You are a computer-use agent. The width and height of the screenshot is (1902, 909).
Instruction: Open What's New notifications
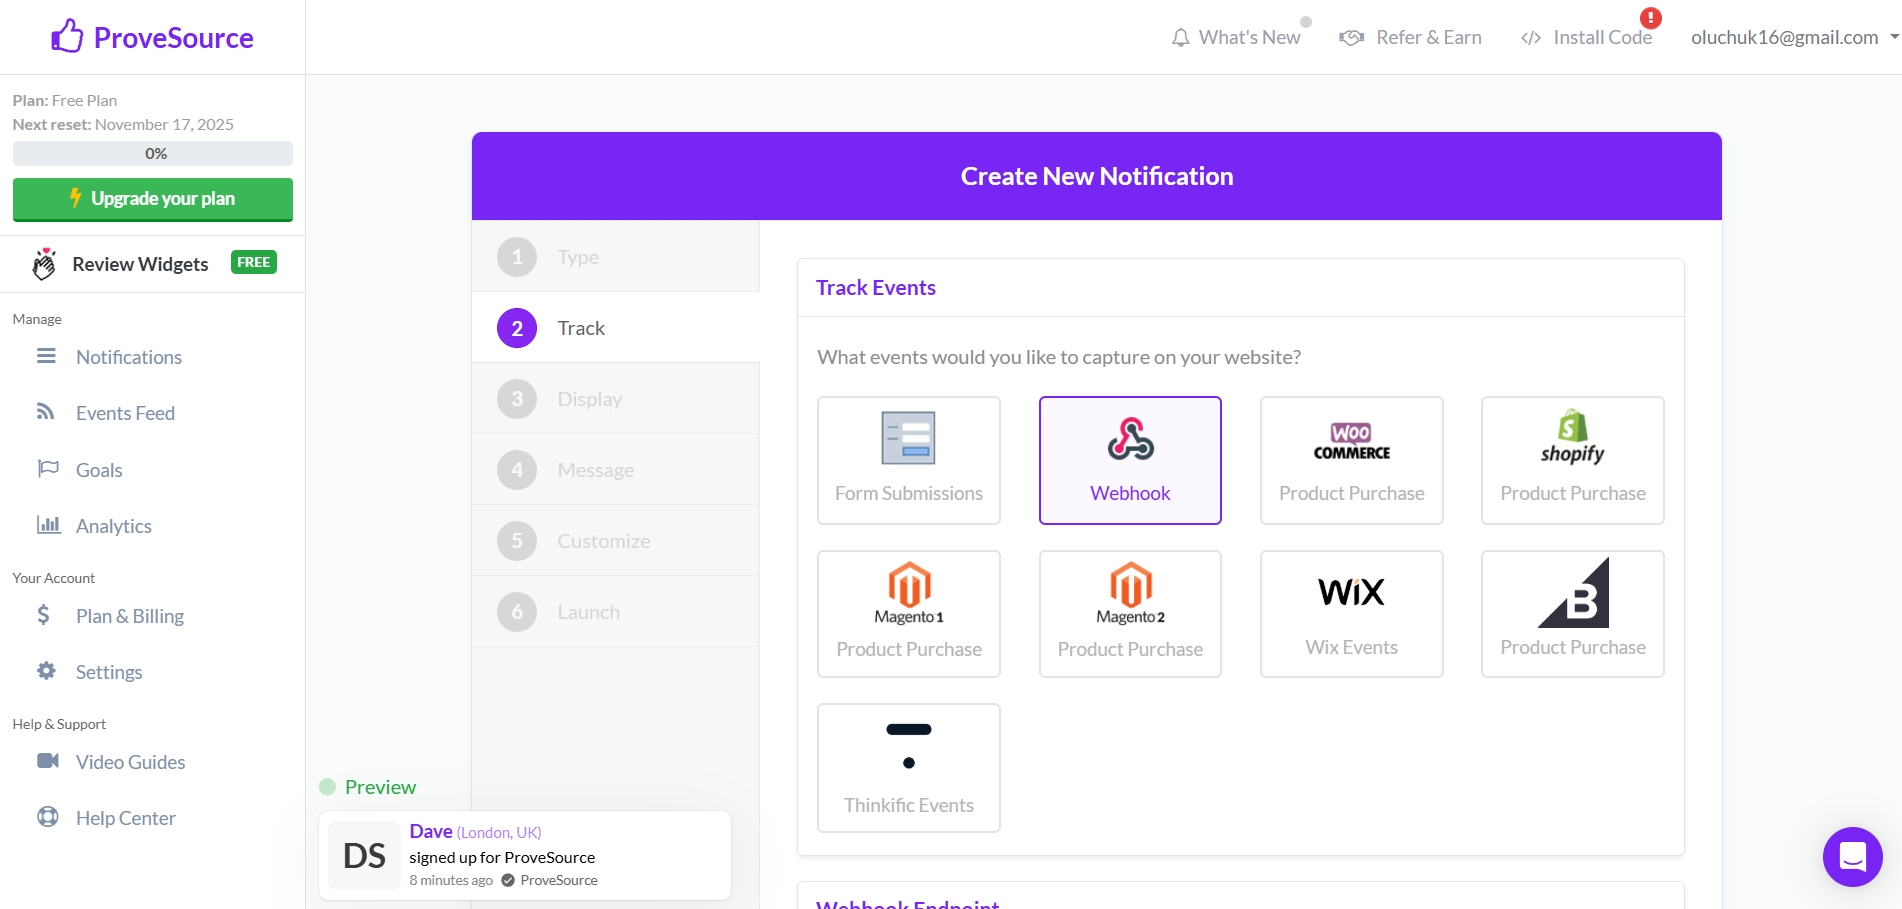[x=1237, y=36]
